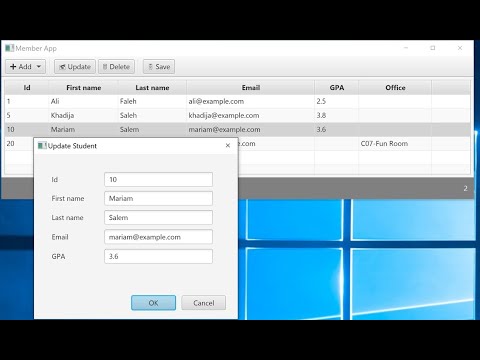Click the Delete toolbar button

116,67
